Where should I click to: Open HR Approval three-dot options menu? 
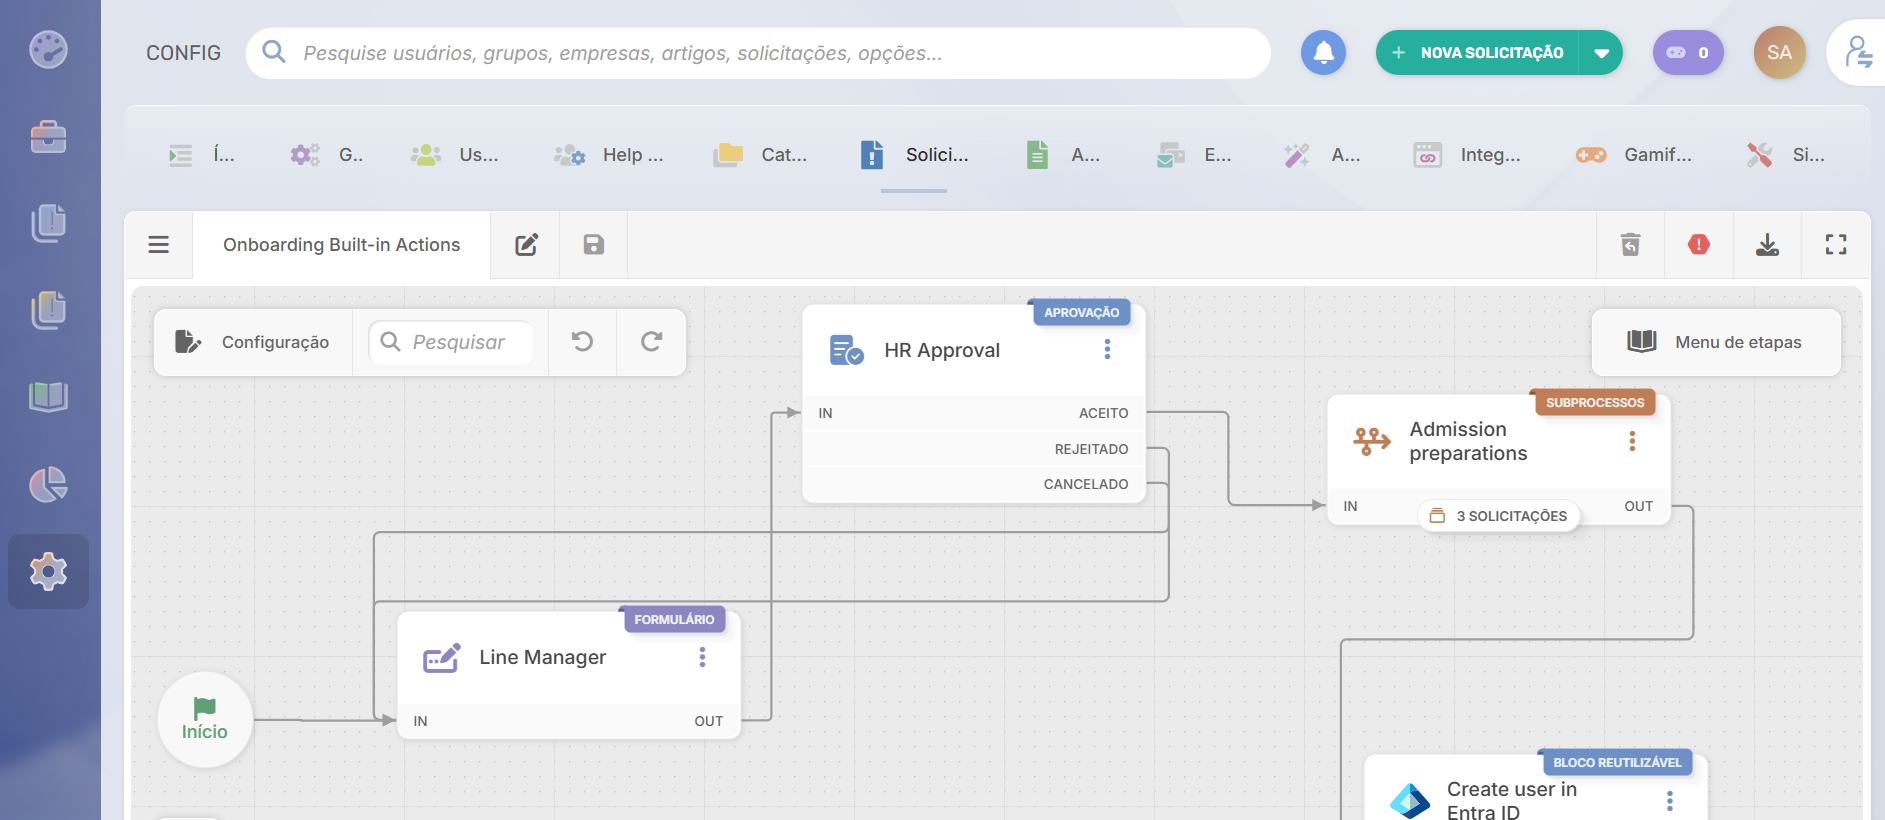pyautogui.click(x=1107, y=349)
